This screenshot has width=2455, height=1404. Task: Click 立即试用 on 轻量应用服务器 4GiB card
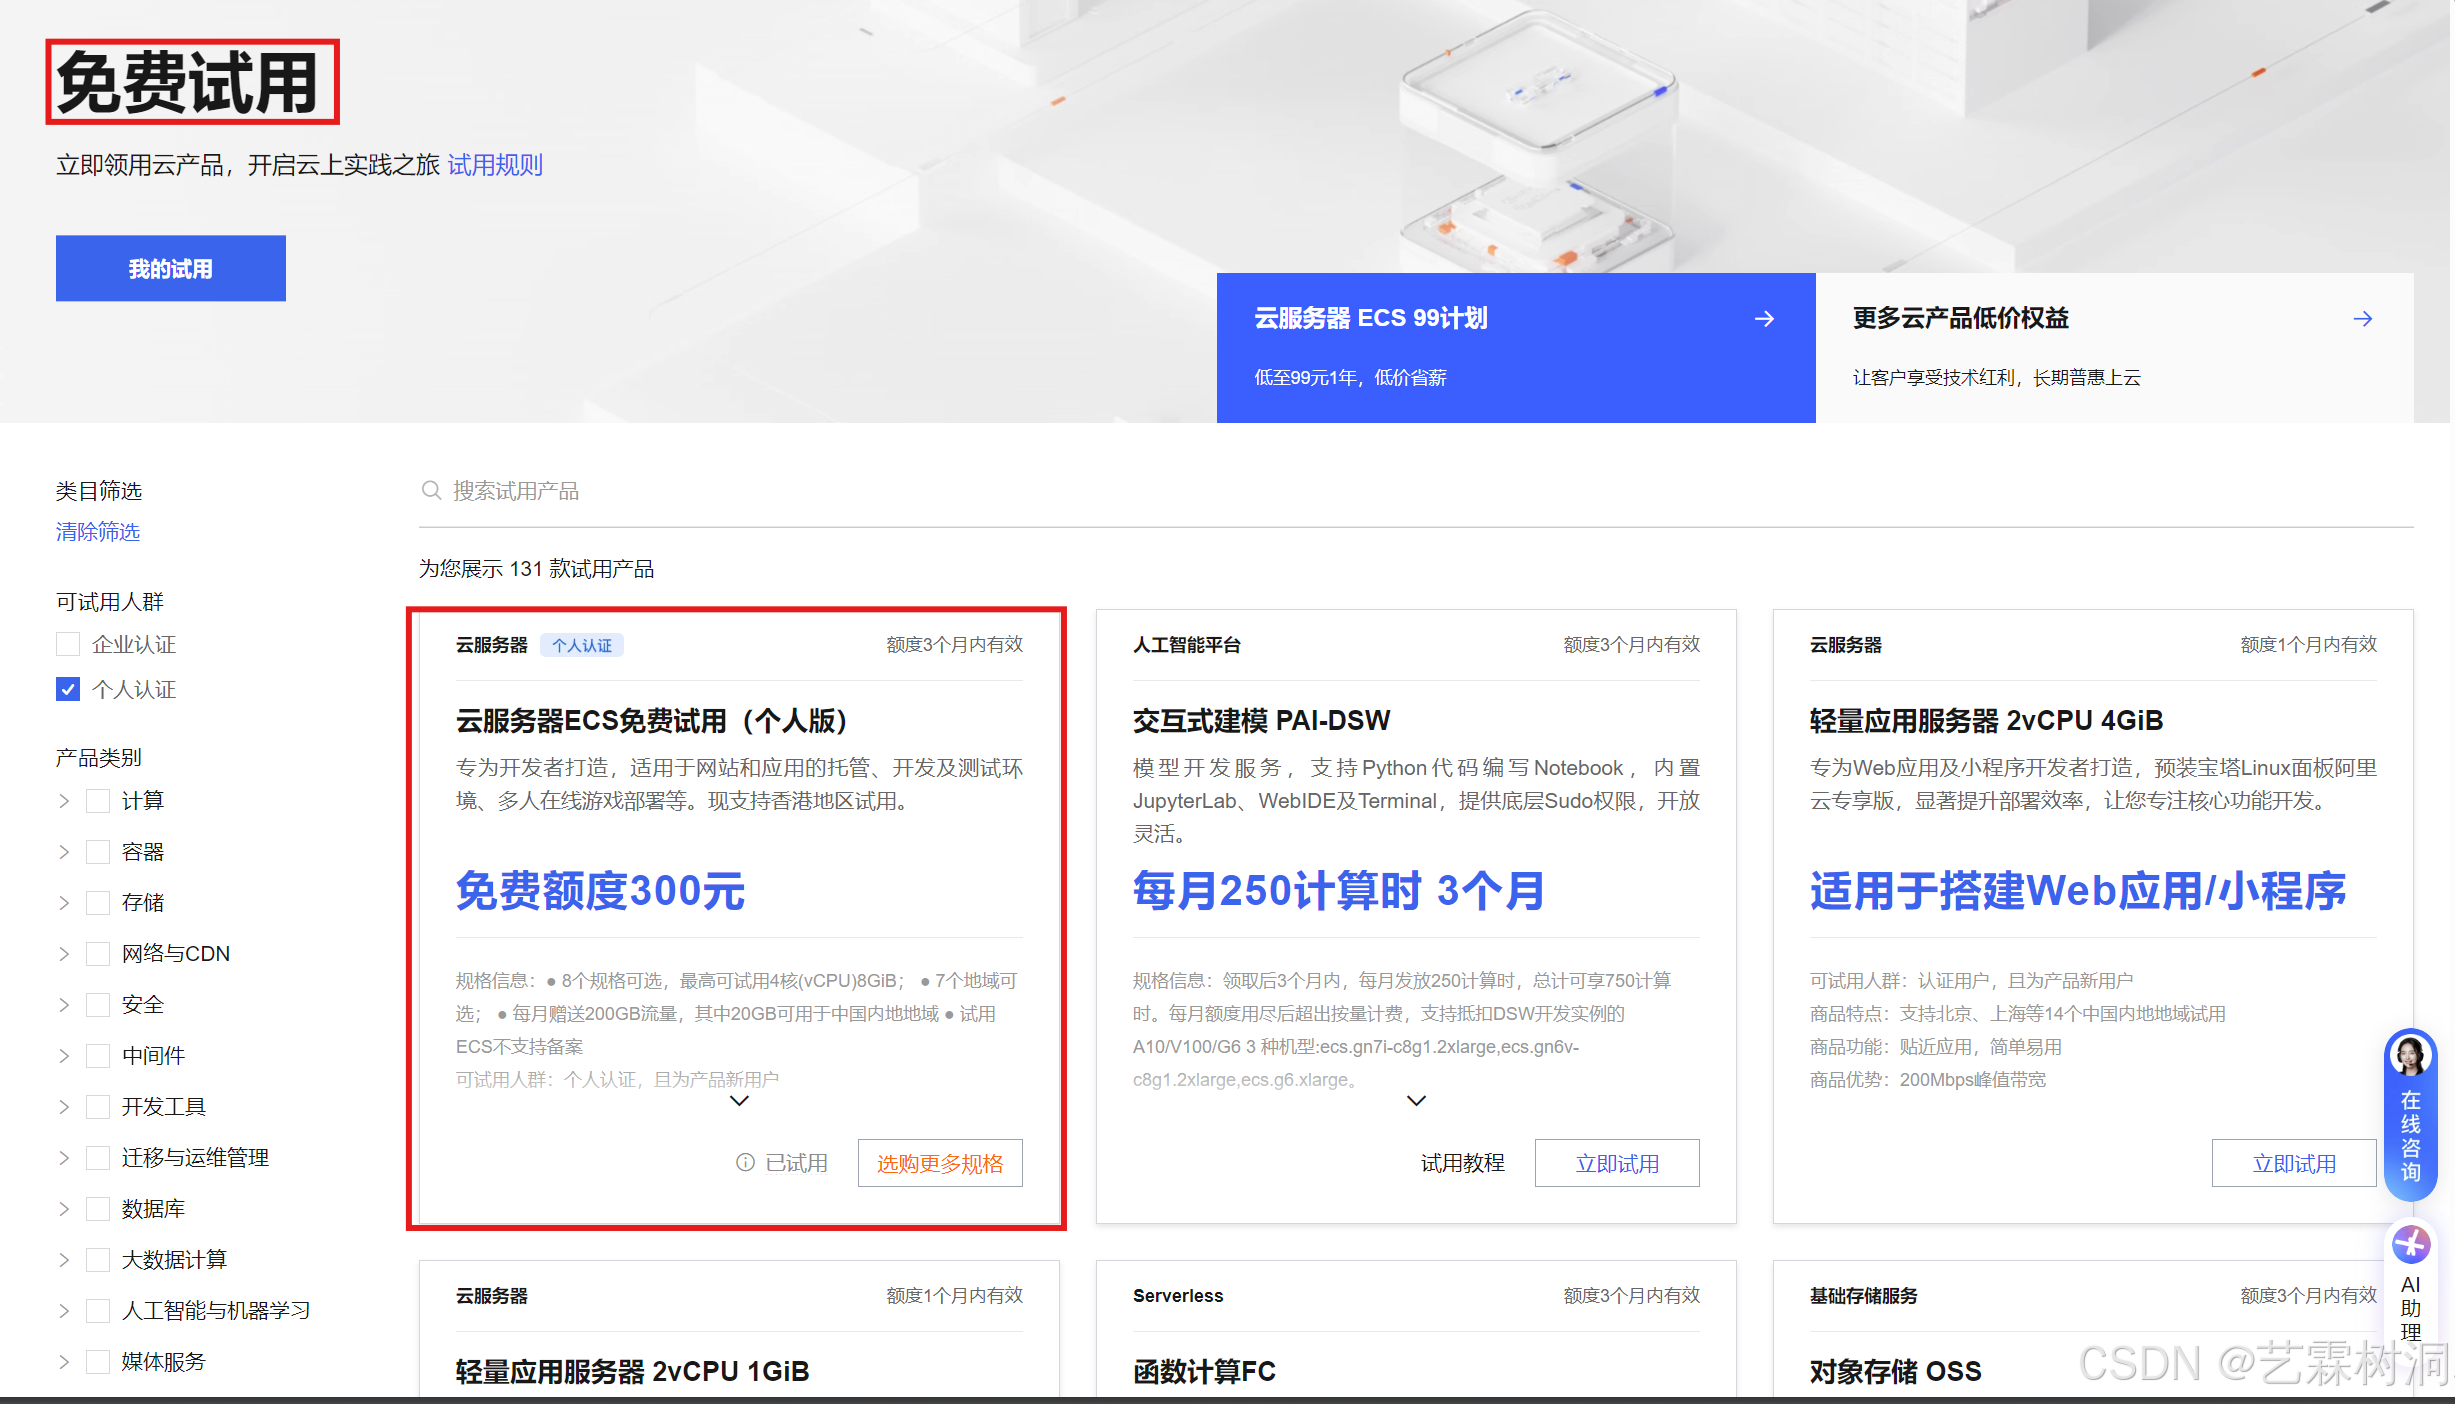2294,1163
